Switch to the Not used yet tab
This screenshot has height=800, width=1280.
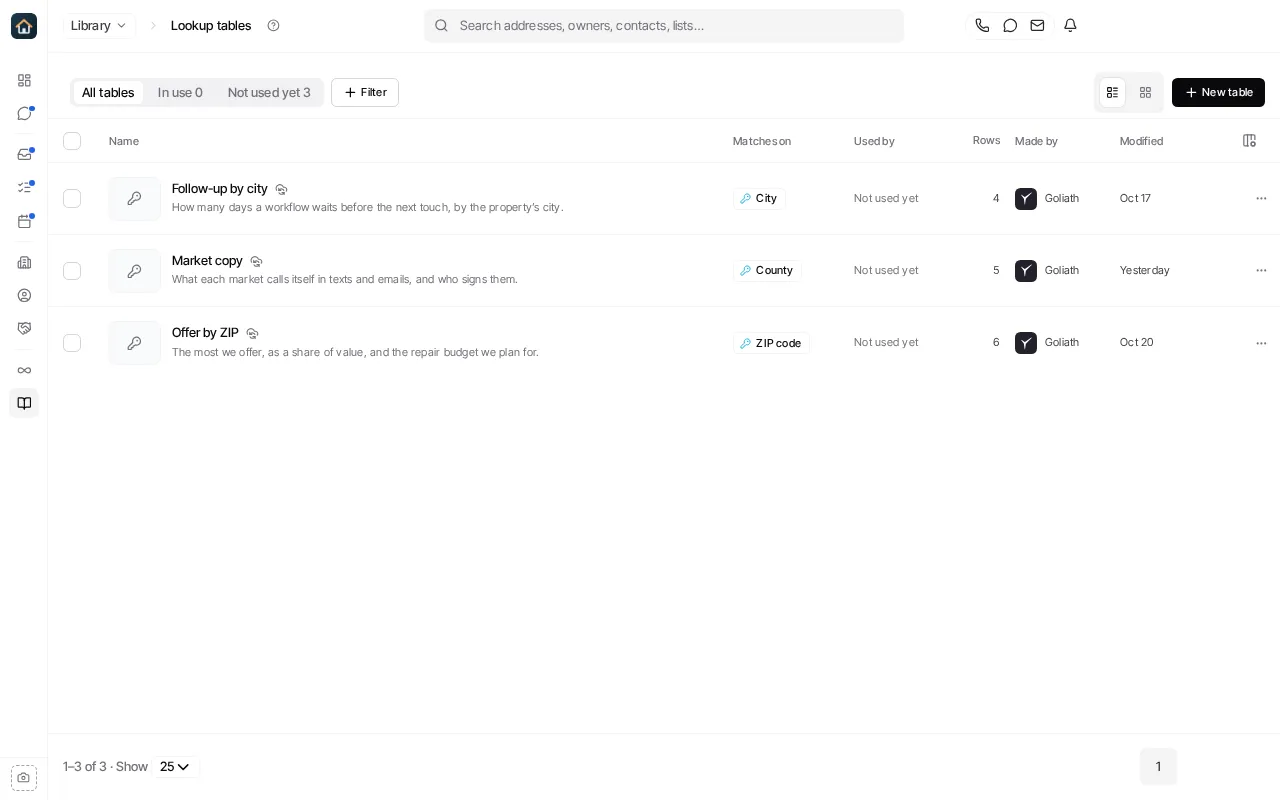(269, 92)
